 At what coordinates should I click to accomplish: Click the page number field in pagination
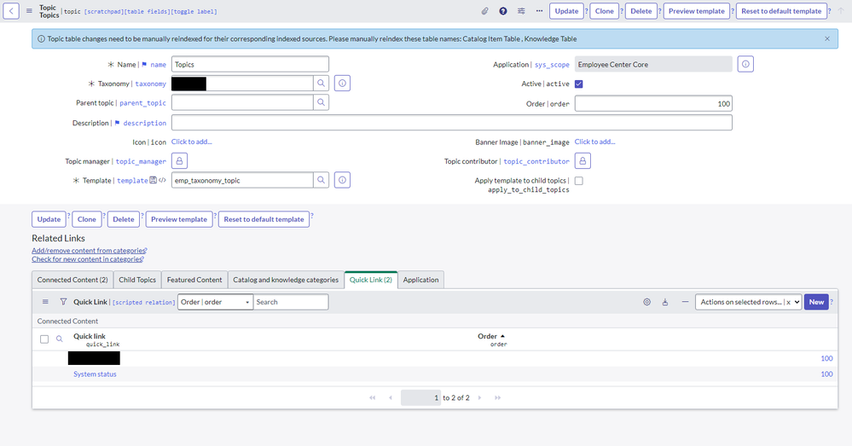pyautogui.click(x=421, y=398)
